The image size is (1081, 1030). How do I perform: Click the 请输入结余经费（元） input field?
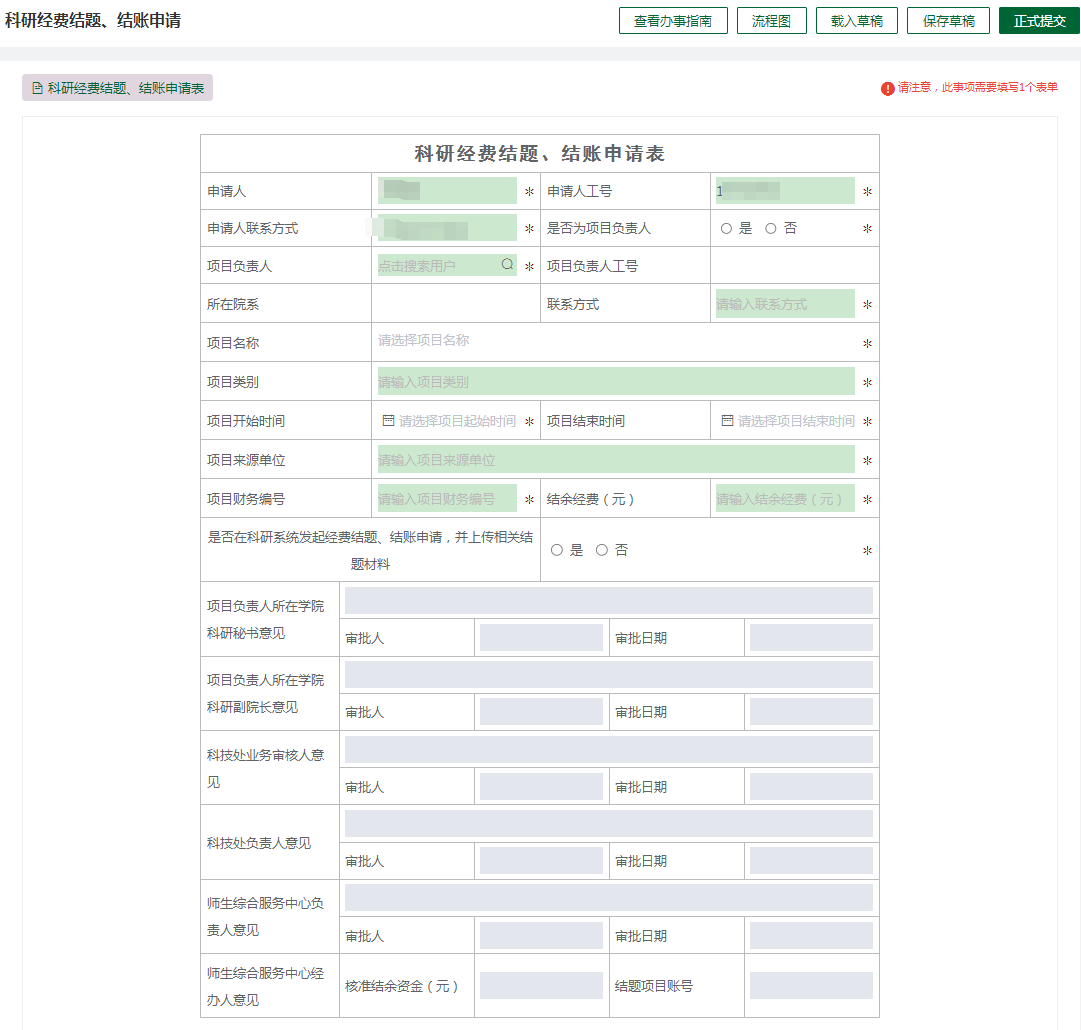pos(785,498)
